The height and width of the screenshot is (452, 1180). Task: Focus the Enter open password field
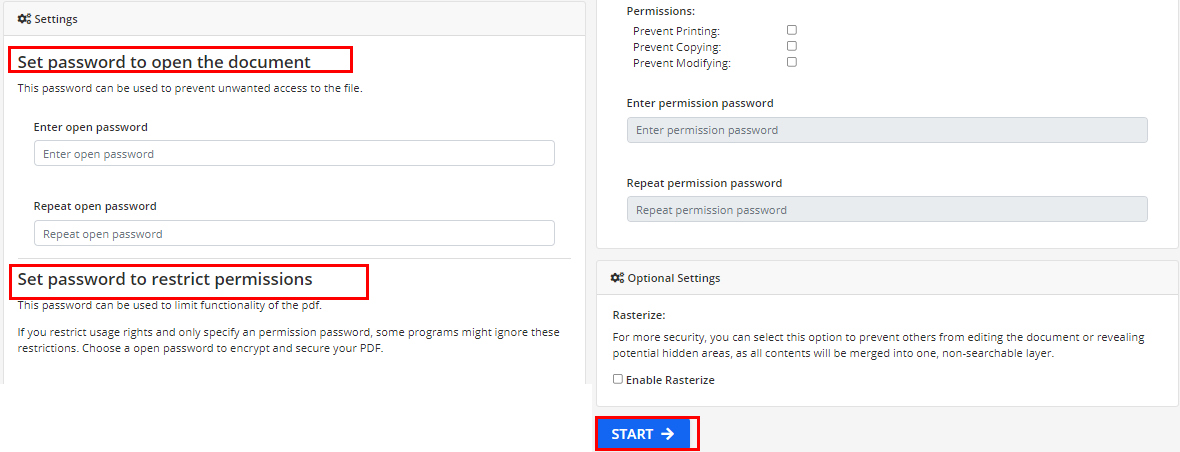click(x=294, y=154)
